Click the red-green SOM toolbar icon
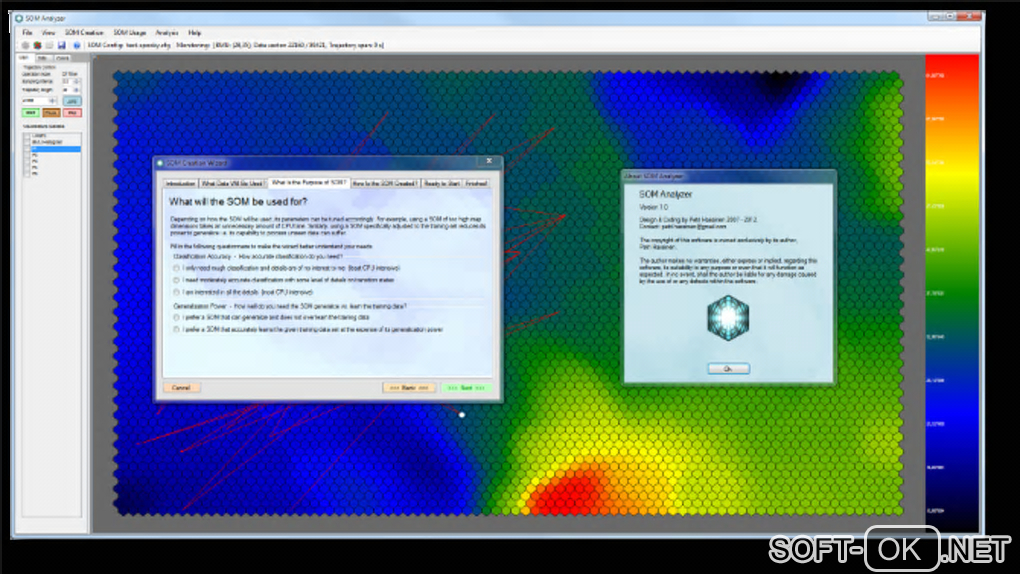1020x574 pixels. (38, 46)
